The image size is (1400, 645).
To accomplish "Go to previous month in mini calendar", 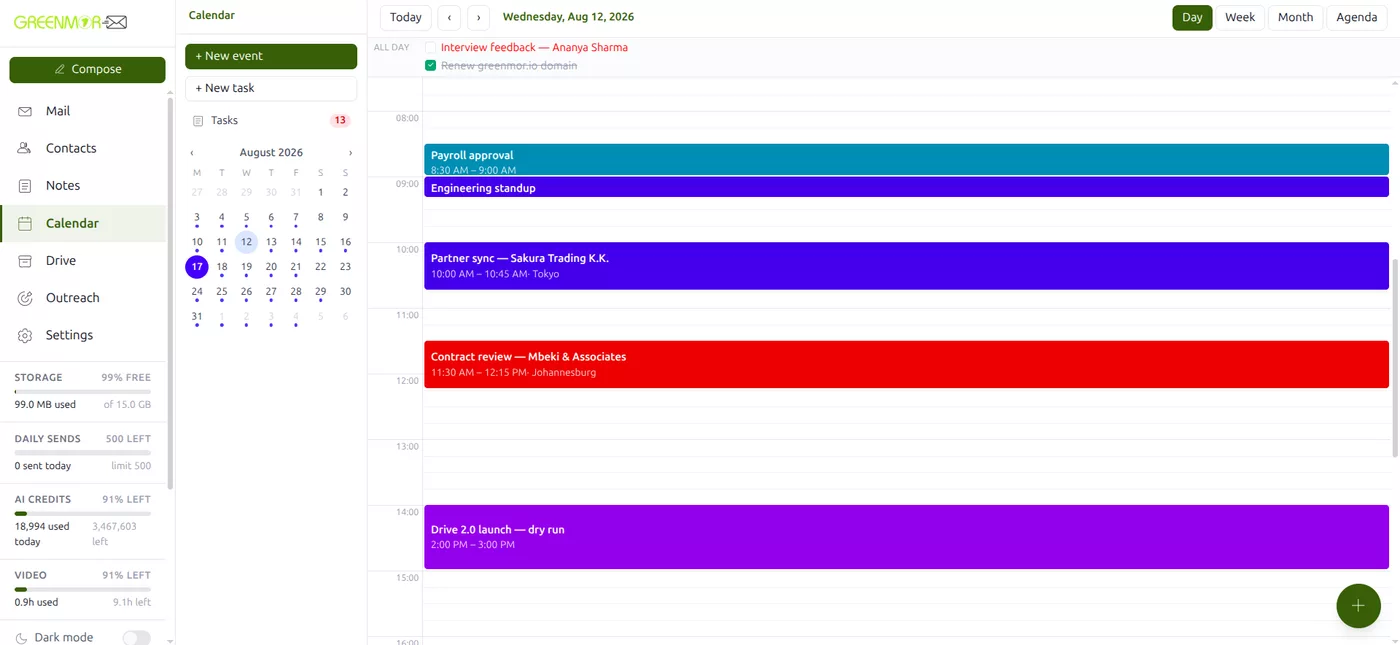I will coord(192,153).
